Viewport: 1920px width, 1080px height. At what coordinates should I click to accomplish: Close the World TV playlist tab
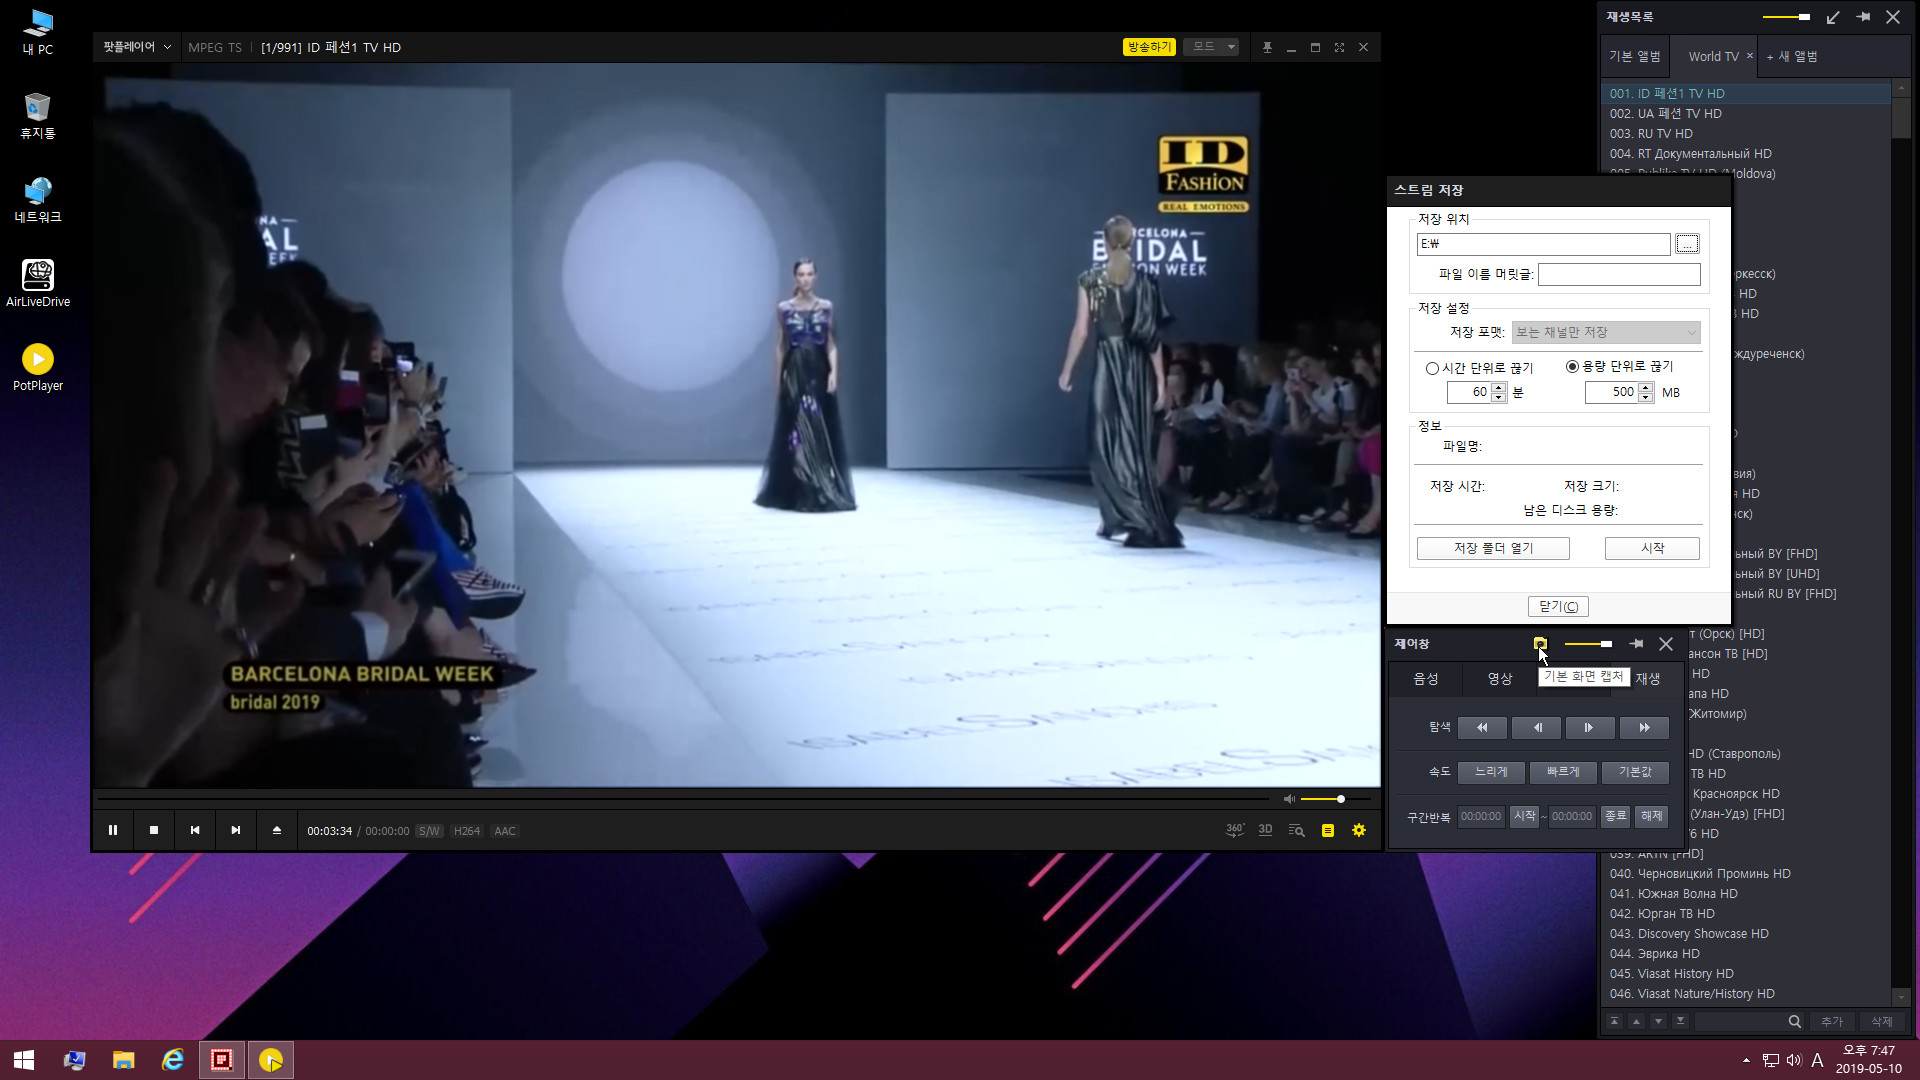tap(1749, 56)
